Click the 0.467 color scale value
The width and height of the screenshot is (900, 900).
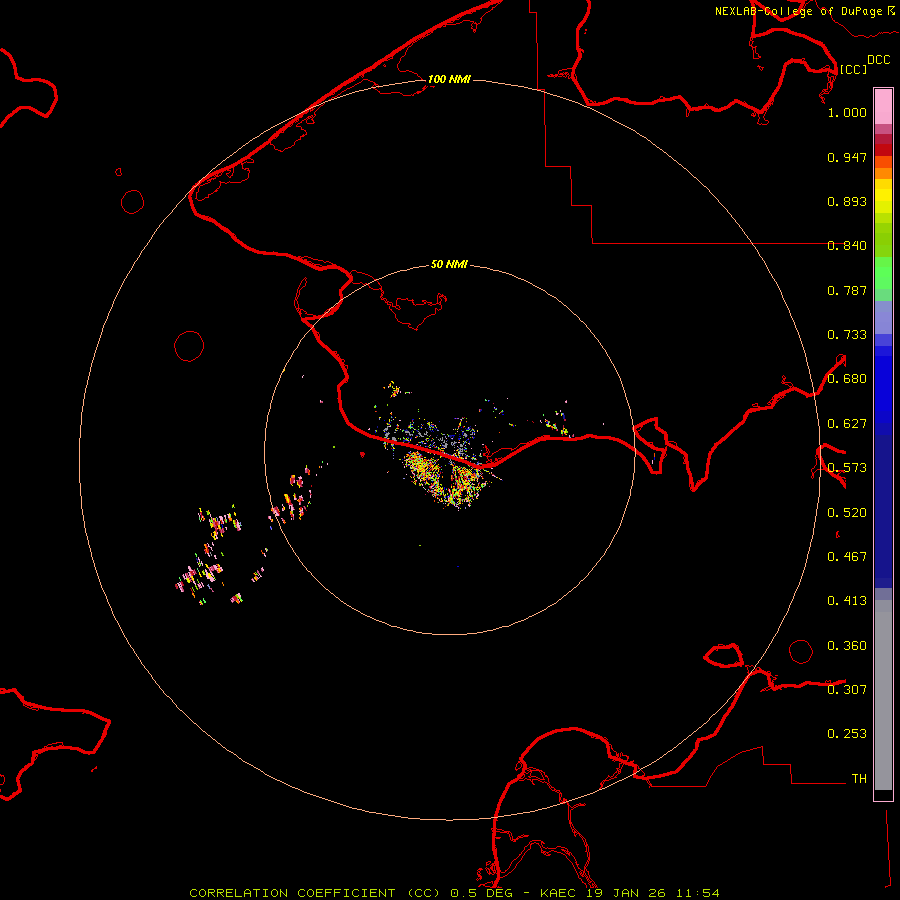847,557
